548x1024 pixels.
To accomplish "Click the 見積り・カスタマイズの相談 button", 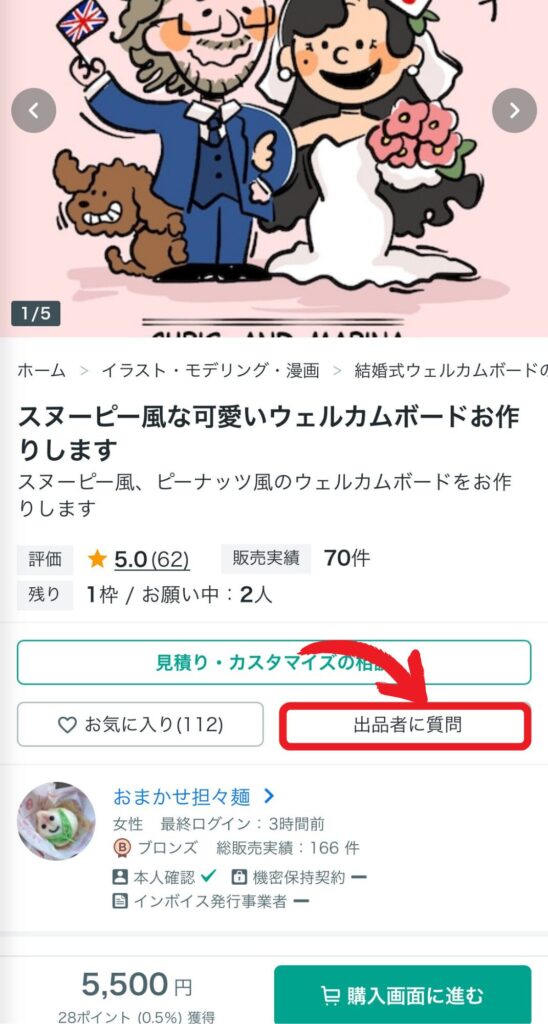I will (x=274, y=662).
